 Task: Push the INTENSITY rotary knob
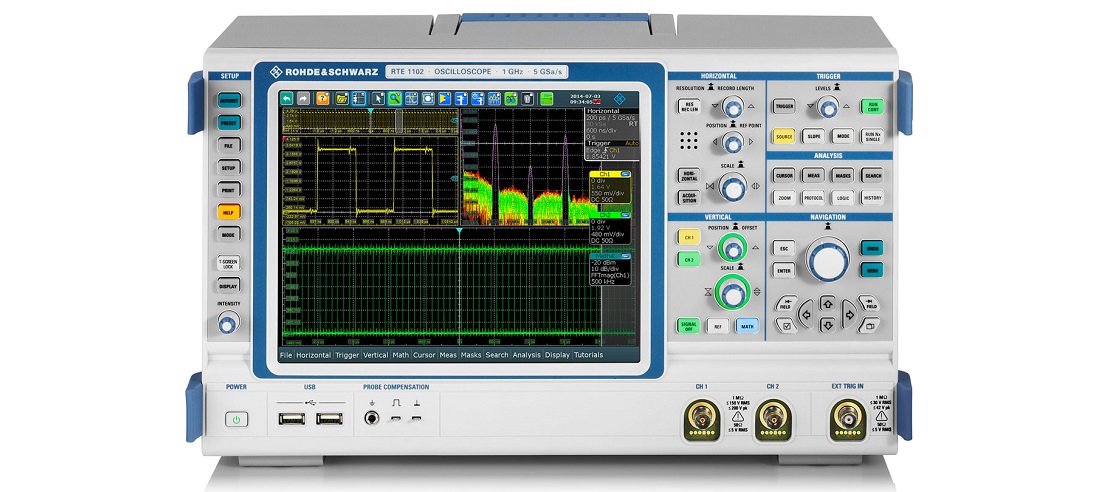click(228, 323)
